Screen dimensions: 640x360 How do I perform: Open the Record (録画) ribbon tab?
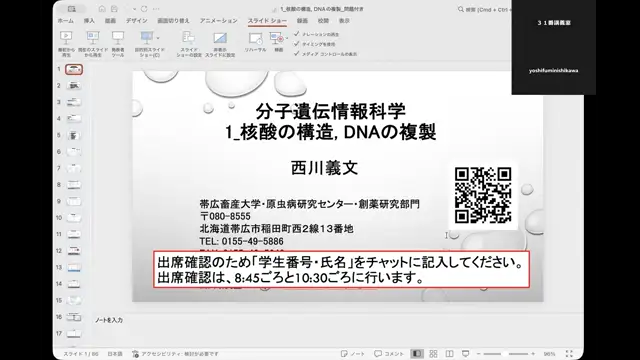tap(302, 21)
